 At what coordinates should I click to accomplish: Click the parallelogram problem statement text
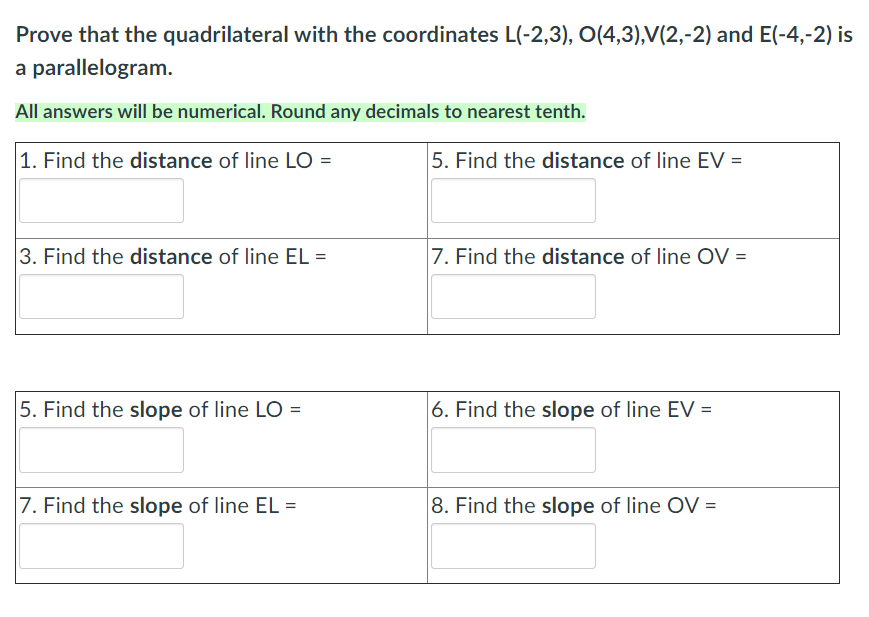(434, 51)
